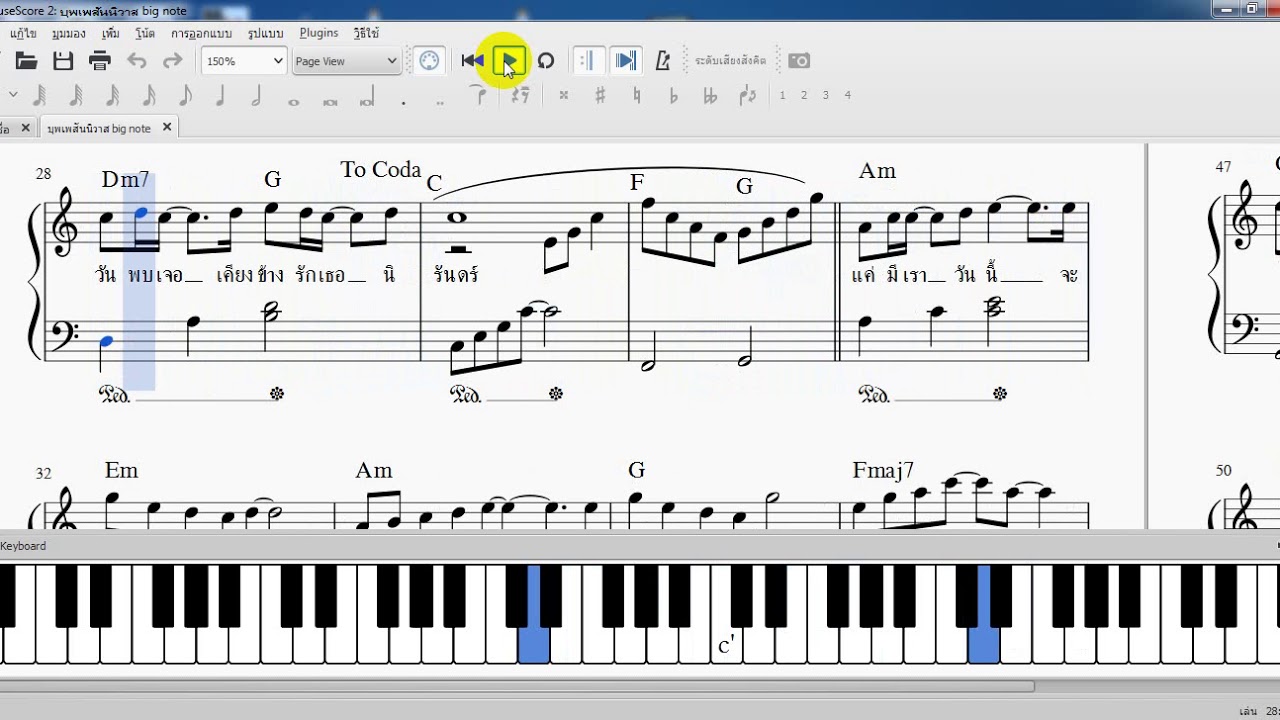This screenshot has width=1280, height=720.
Task: Click the keyboard panel horizontal scrollbar
Action: (517, 686)
